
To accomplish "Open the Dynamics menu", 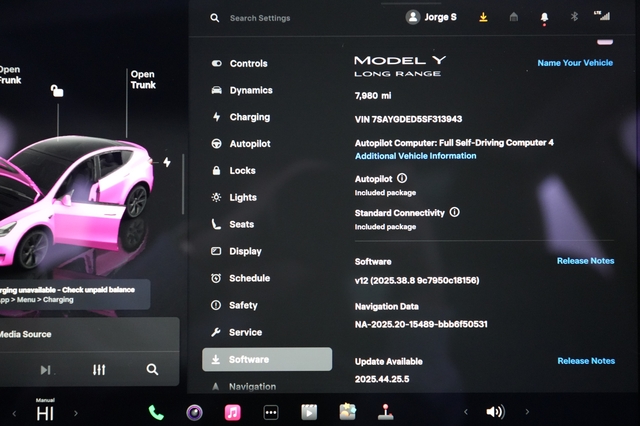I will click(x=242, y=90).
